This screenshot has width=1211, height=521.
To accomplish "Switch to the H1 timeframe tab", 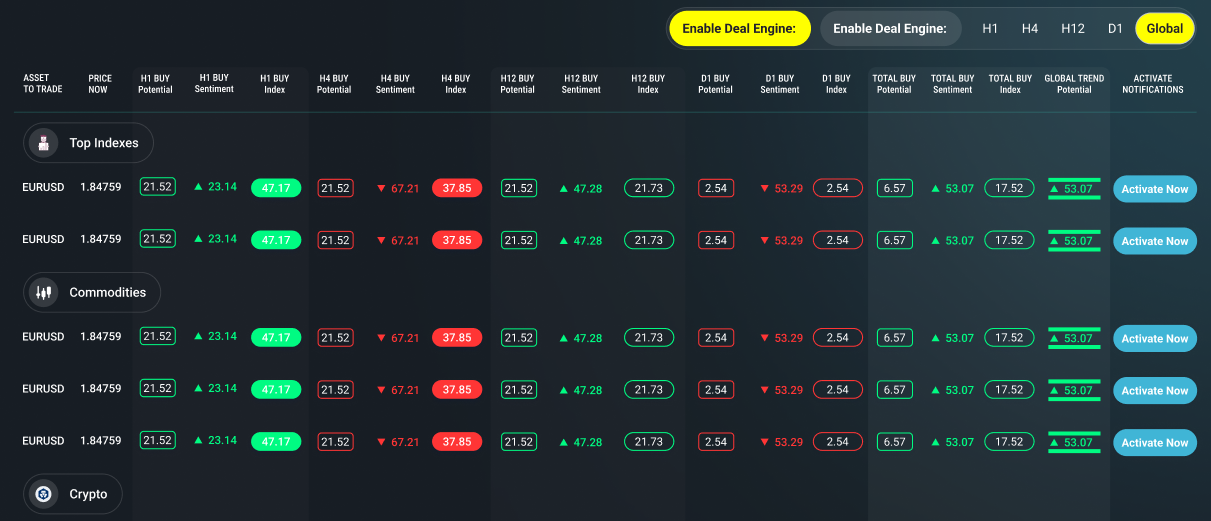I will 990,29.
